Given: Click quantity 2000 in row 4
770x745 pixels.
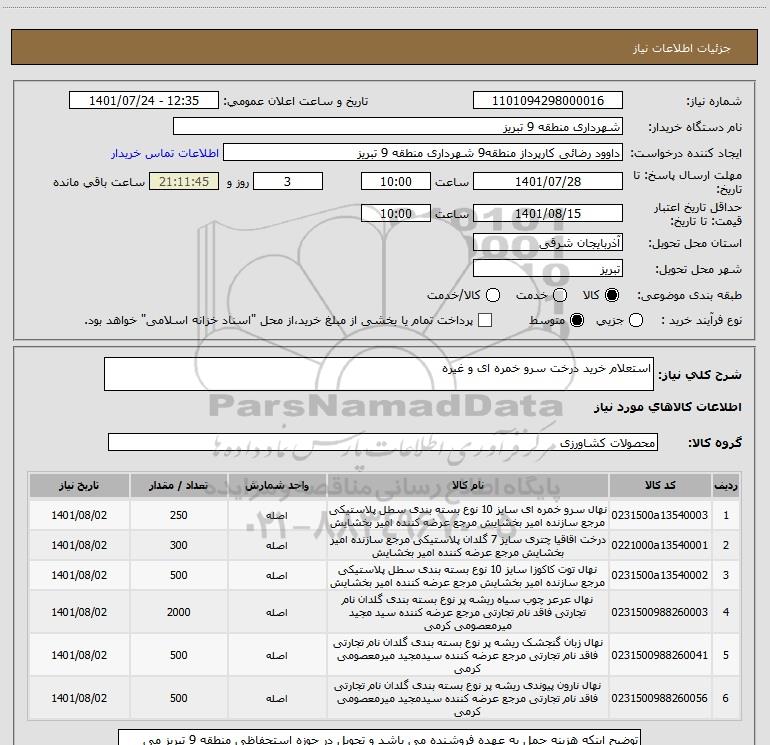Looking at the screenshot, I should 178,612.
